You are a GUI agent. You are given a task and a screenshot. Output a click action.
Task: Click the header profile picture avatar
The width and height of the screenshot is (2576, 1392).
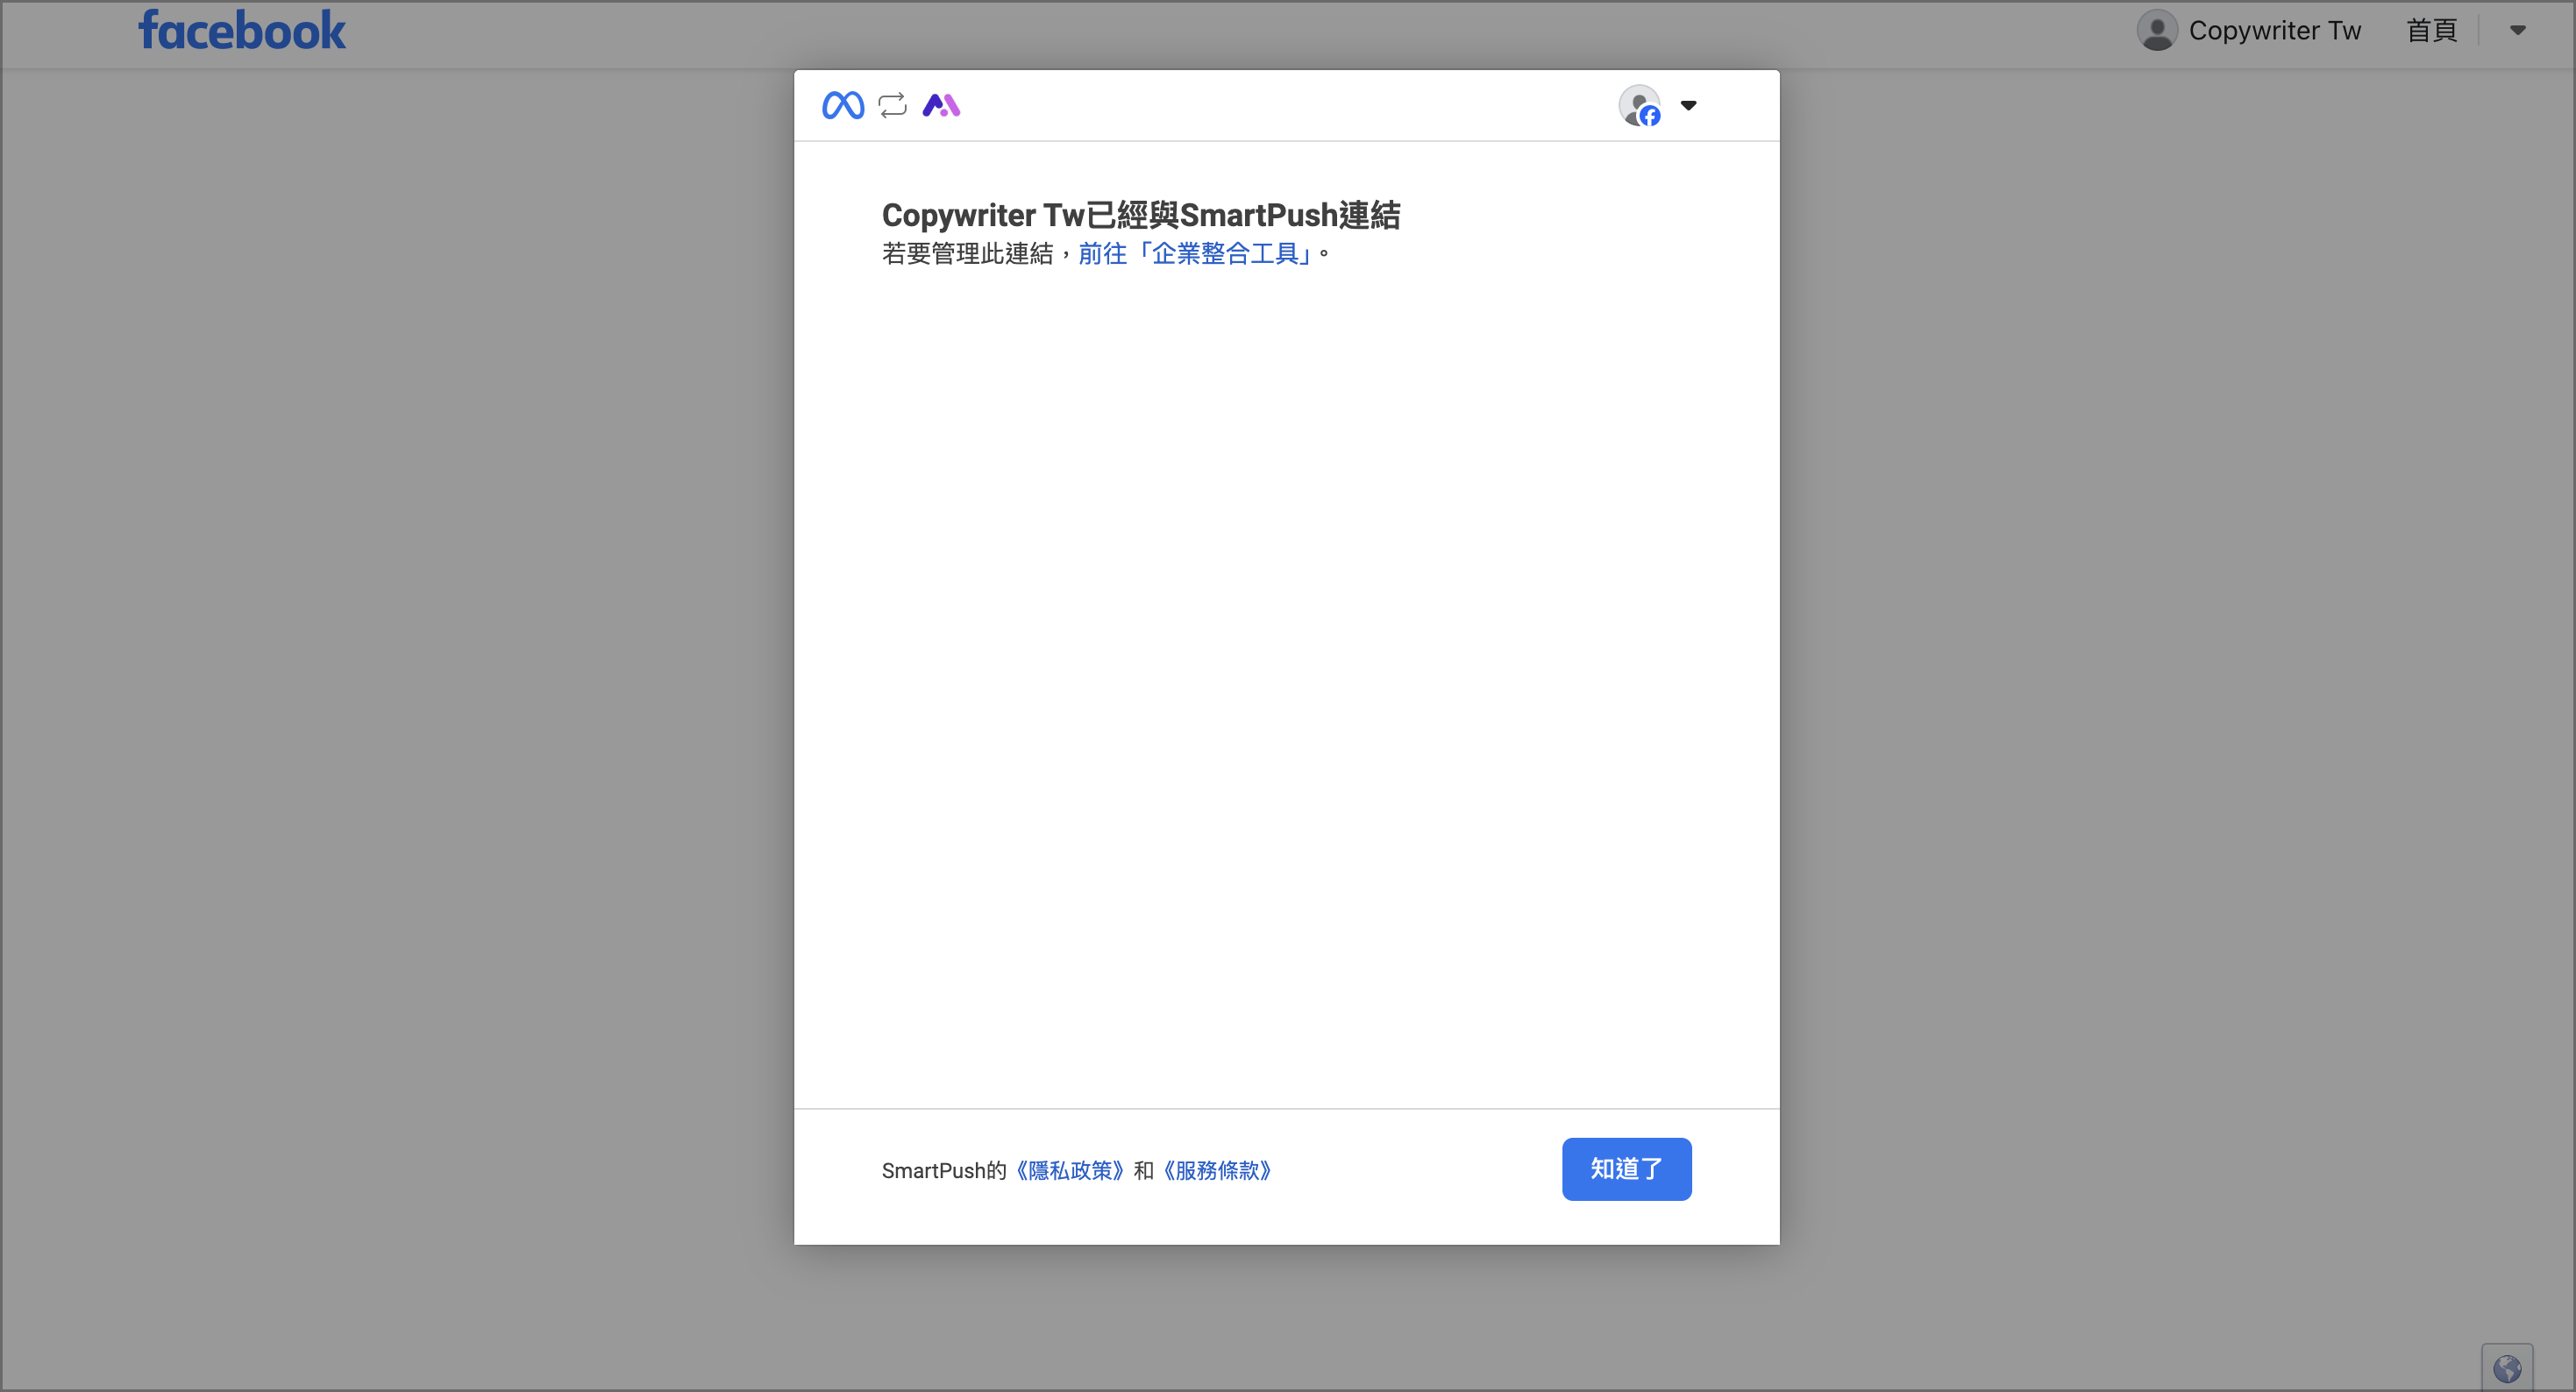pyautogui.click(x=2156, y=31)
